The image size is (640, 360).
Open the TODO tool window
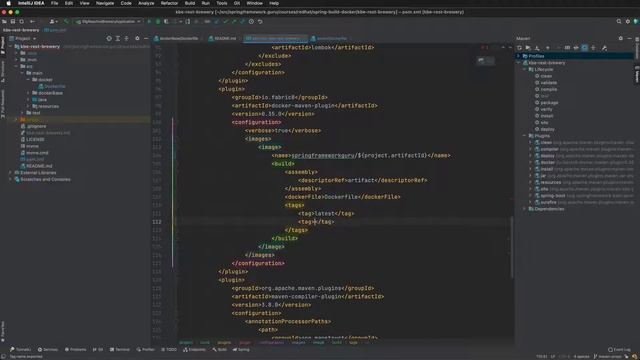(169, 350)
